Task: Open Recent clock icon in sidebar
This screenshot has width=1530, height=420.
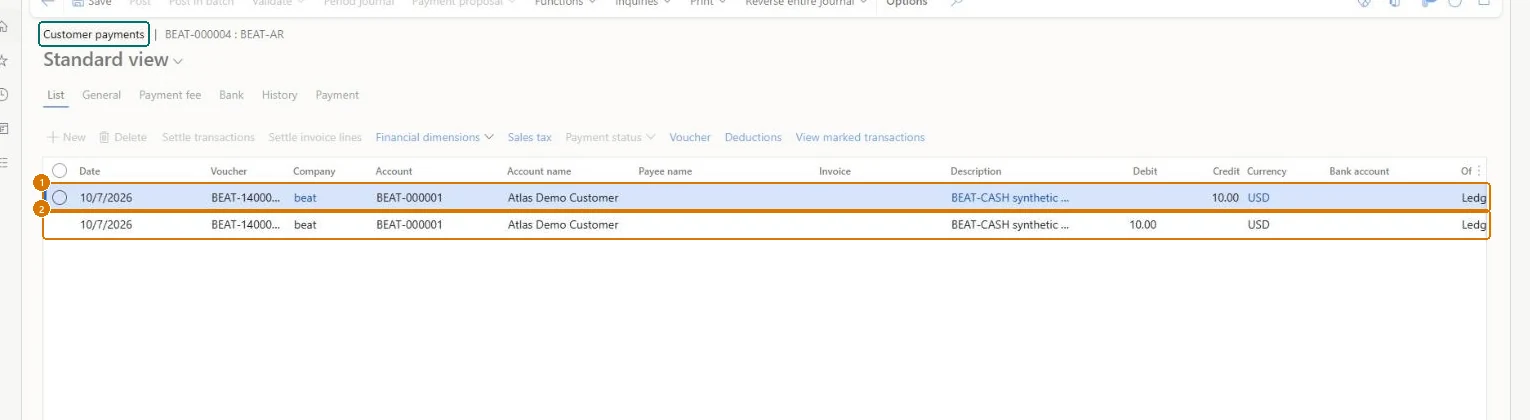Action: pos(4,95)
